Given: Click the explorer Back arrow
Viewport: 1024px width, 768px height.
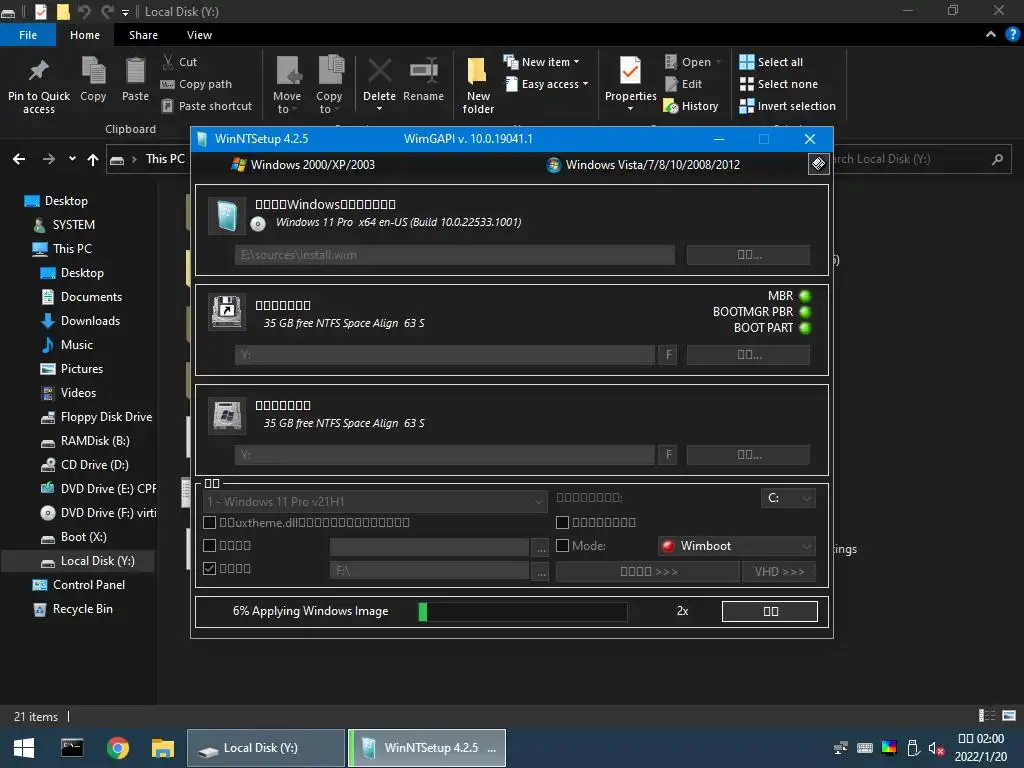Looking at the screenshot, I should click(19, 159).
